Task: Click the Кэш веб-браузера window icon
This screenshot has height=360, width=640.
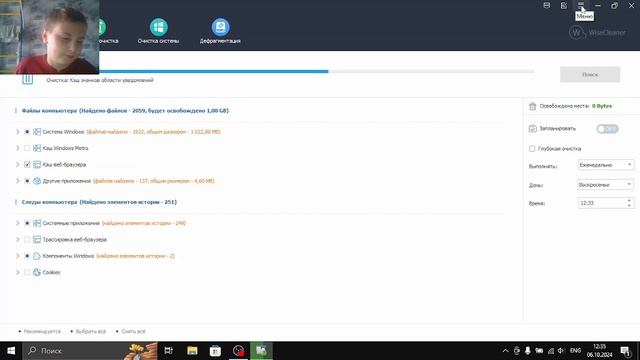Action: pos(37,164)
